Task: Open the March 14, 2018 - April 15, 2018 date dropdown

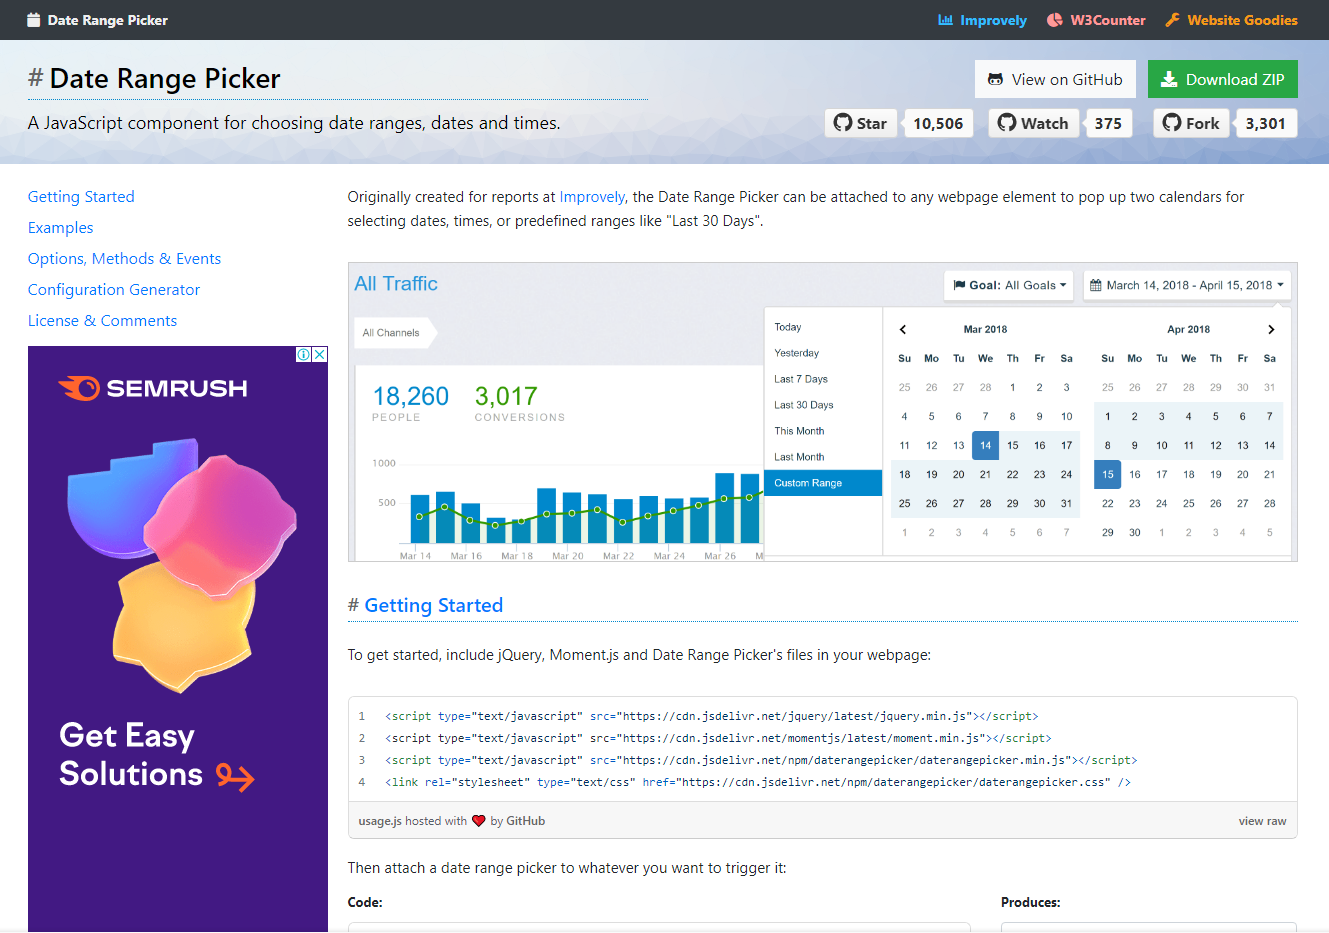Action: tap(1187, 285)
